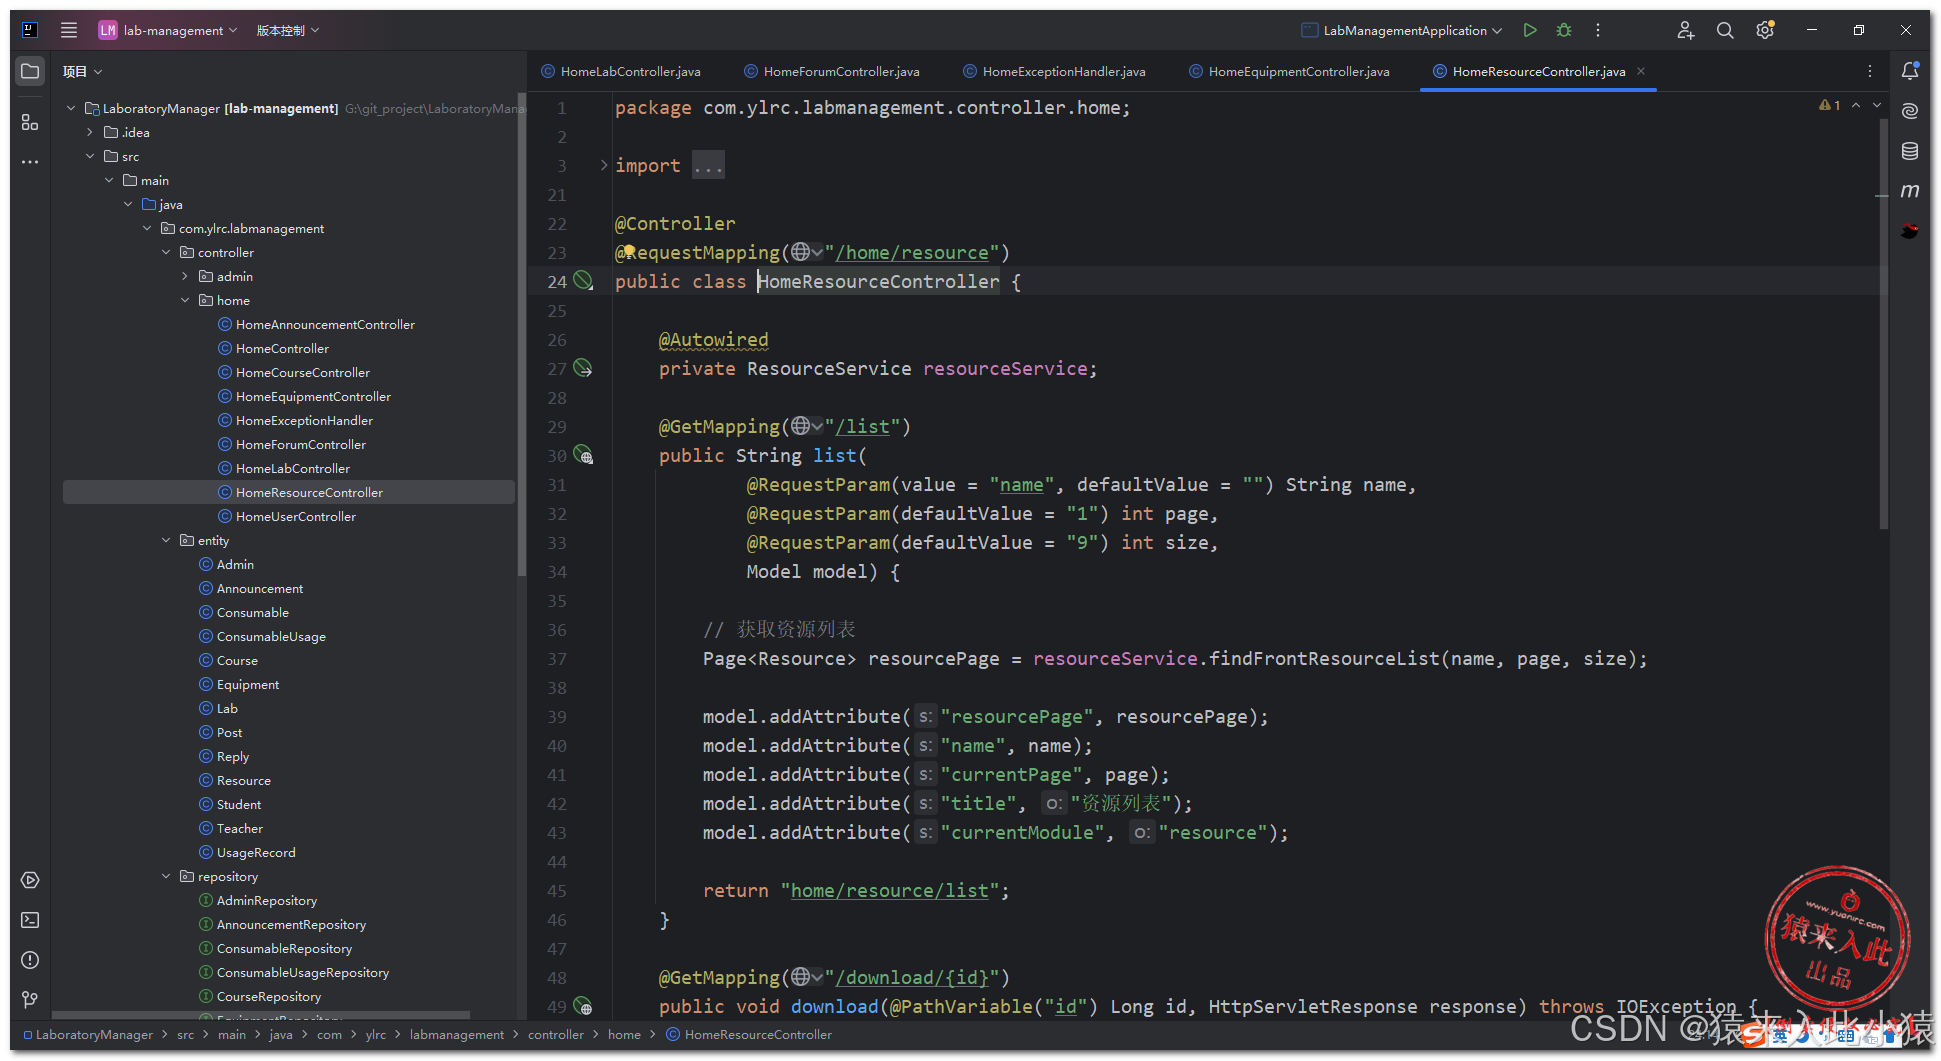Collapse the repository package

click(166, 876)
